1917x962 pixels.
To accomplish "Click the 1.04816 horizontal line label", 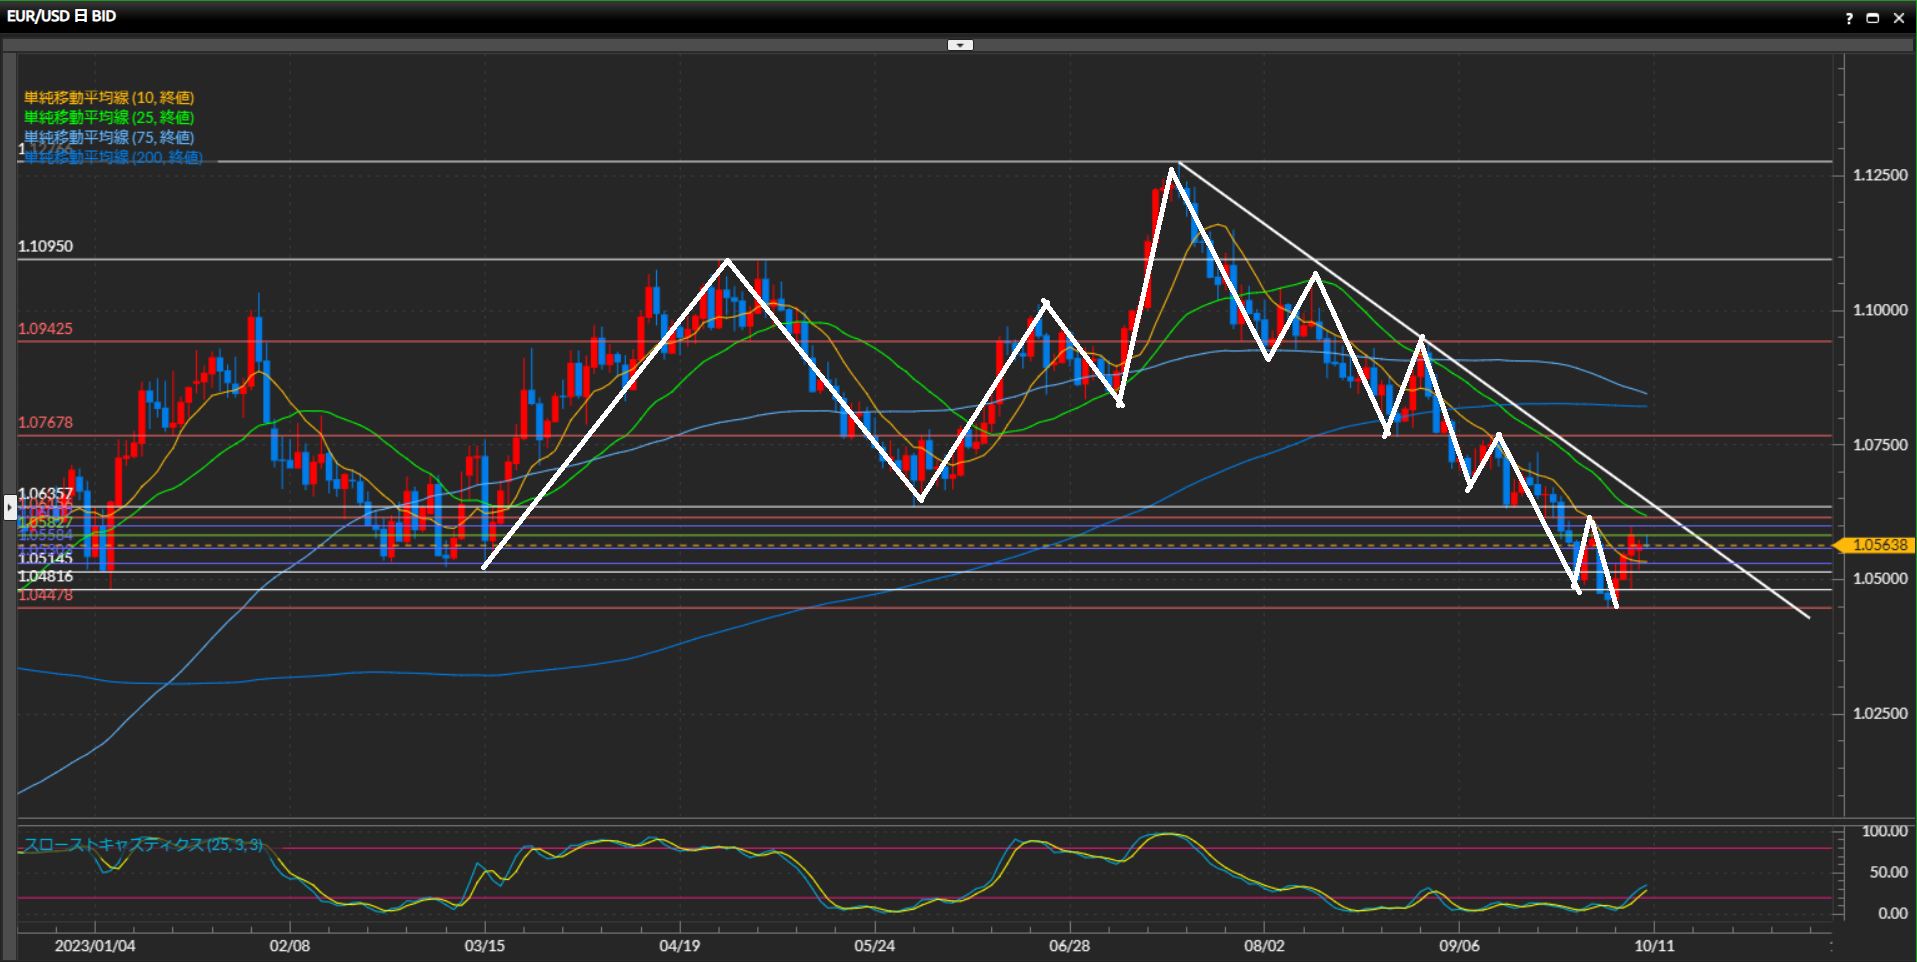I will coord(45,577).
